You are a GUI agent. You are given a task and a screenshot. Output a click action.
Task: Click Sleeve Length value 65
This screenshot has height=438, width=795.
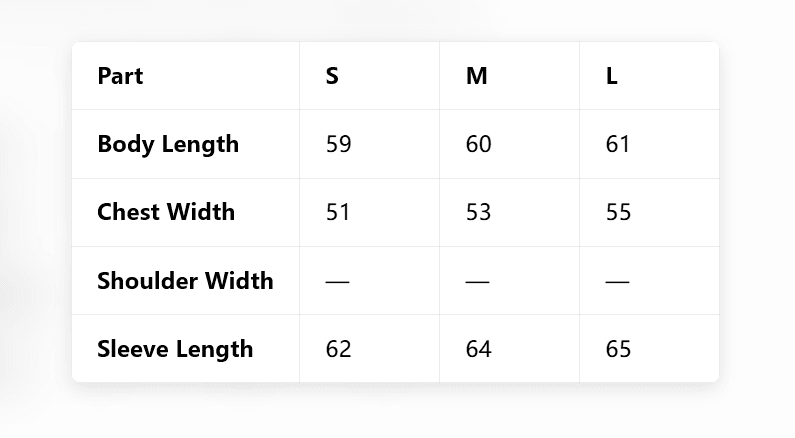pyautogui.click(x=619, y=349)
